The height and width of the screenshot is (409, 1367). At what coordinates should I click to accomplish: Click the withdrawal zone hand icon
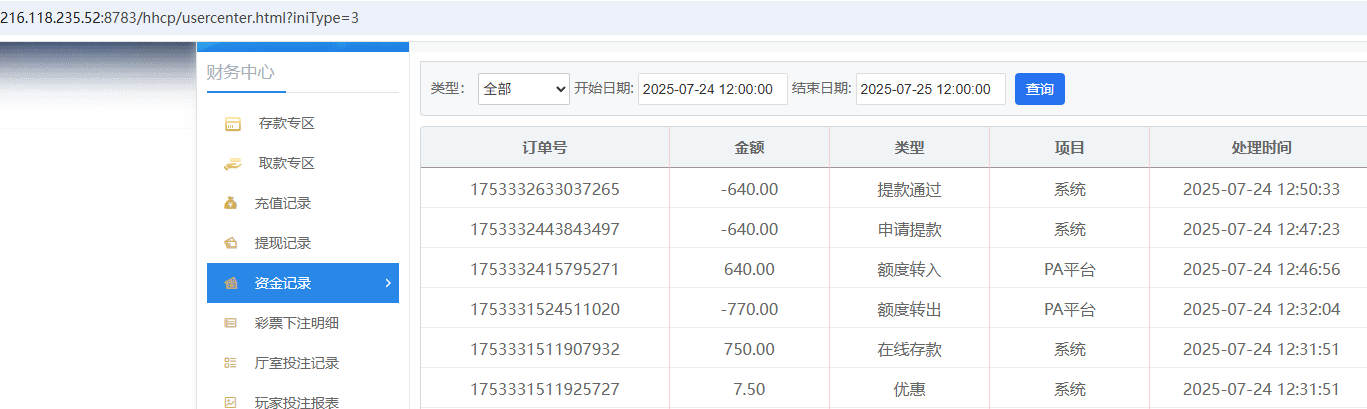point(232,163)
